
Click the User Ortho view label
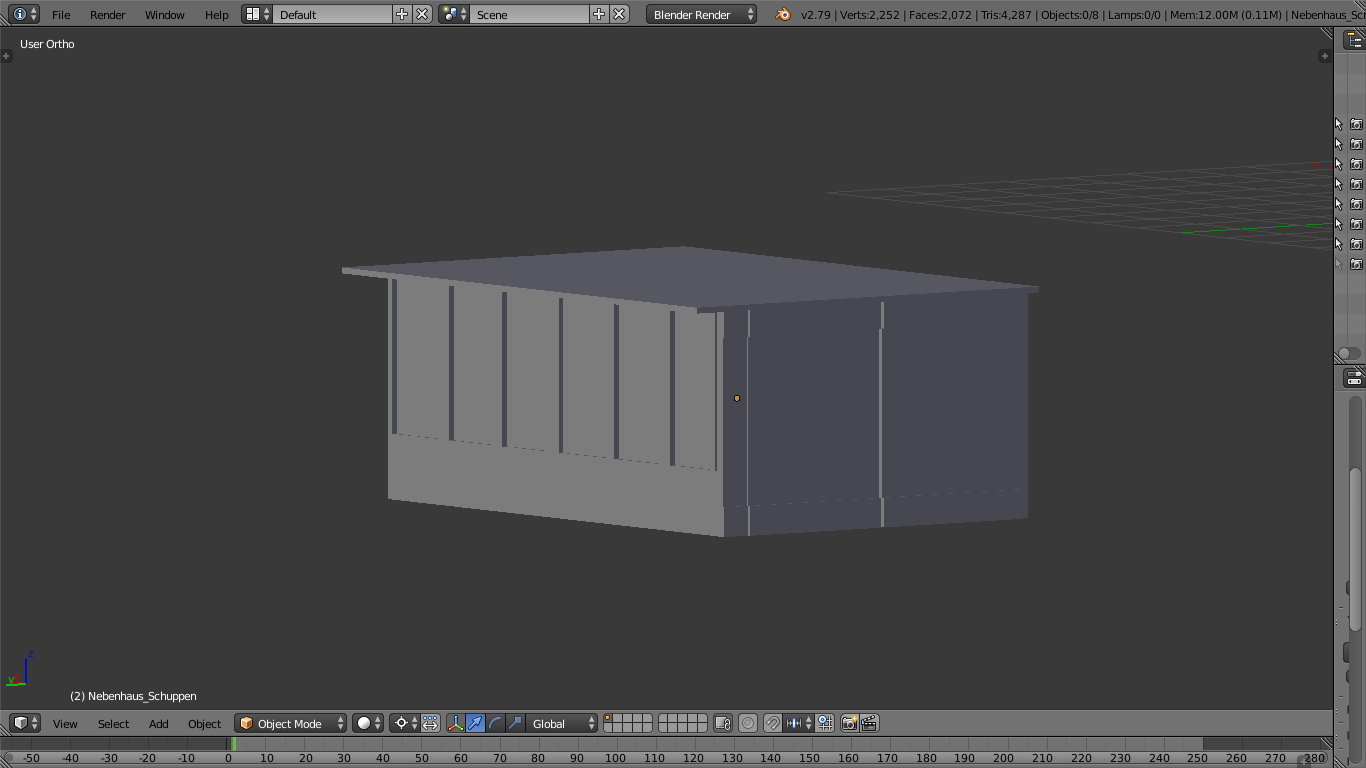click(x=47, y=44)
